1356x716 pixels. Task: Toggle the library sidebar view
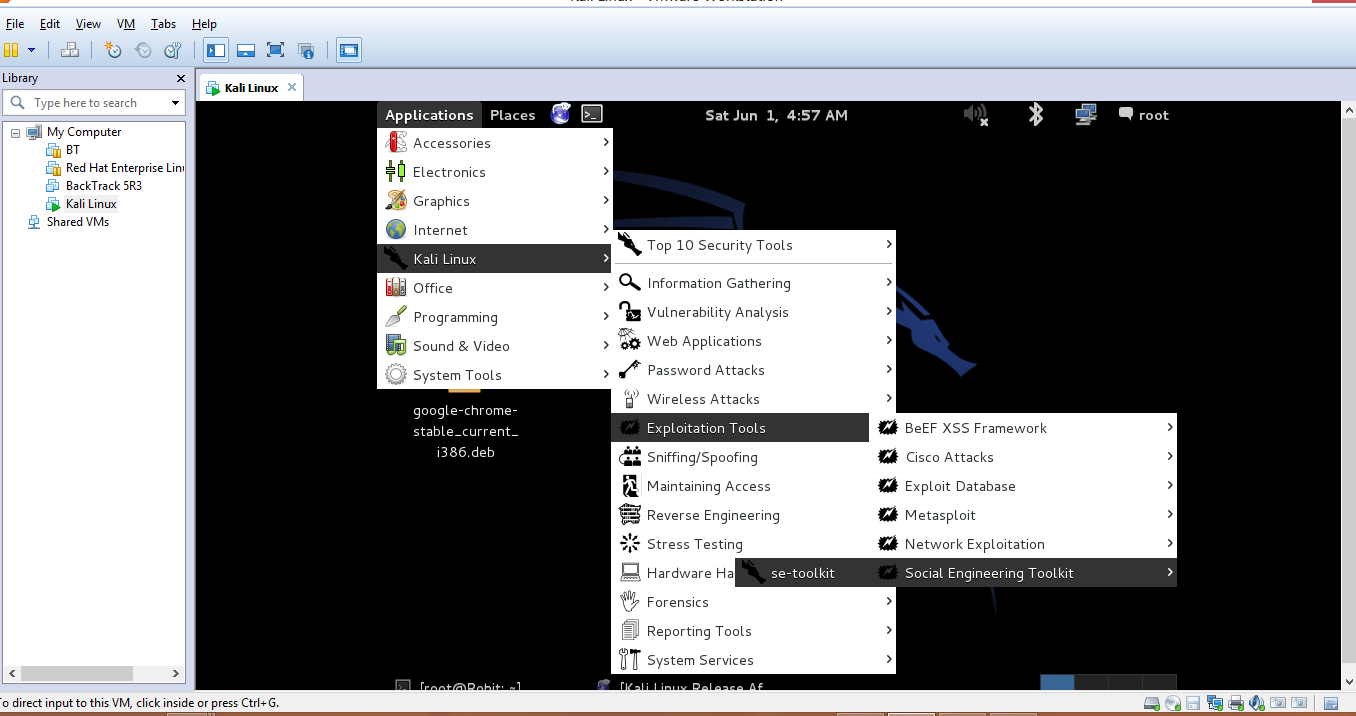tap(215, 50)
